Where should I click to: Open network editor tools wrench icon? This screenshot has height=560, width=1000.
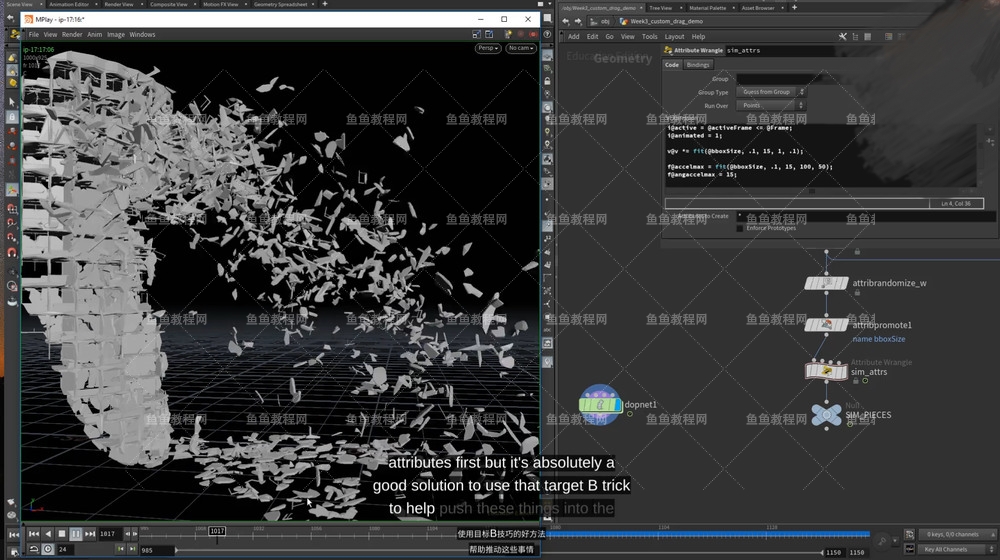[842, 36]
